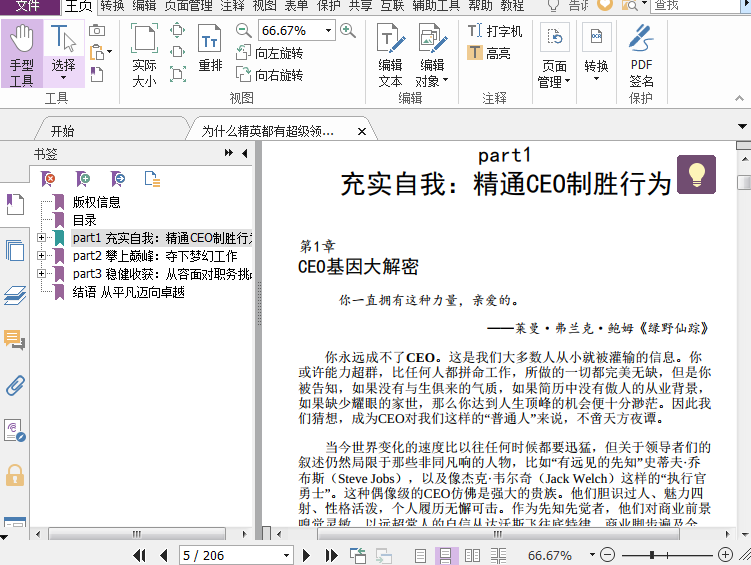
Task: Open the clipboard paste icon
Action: pos(98,52)
